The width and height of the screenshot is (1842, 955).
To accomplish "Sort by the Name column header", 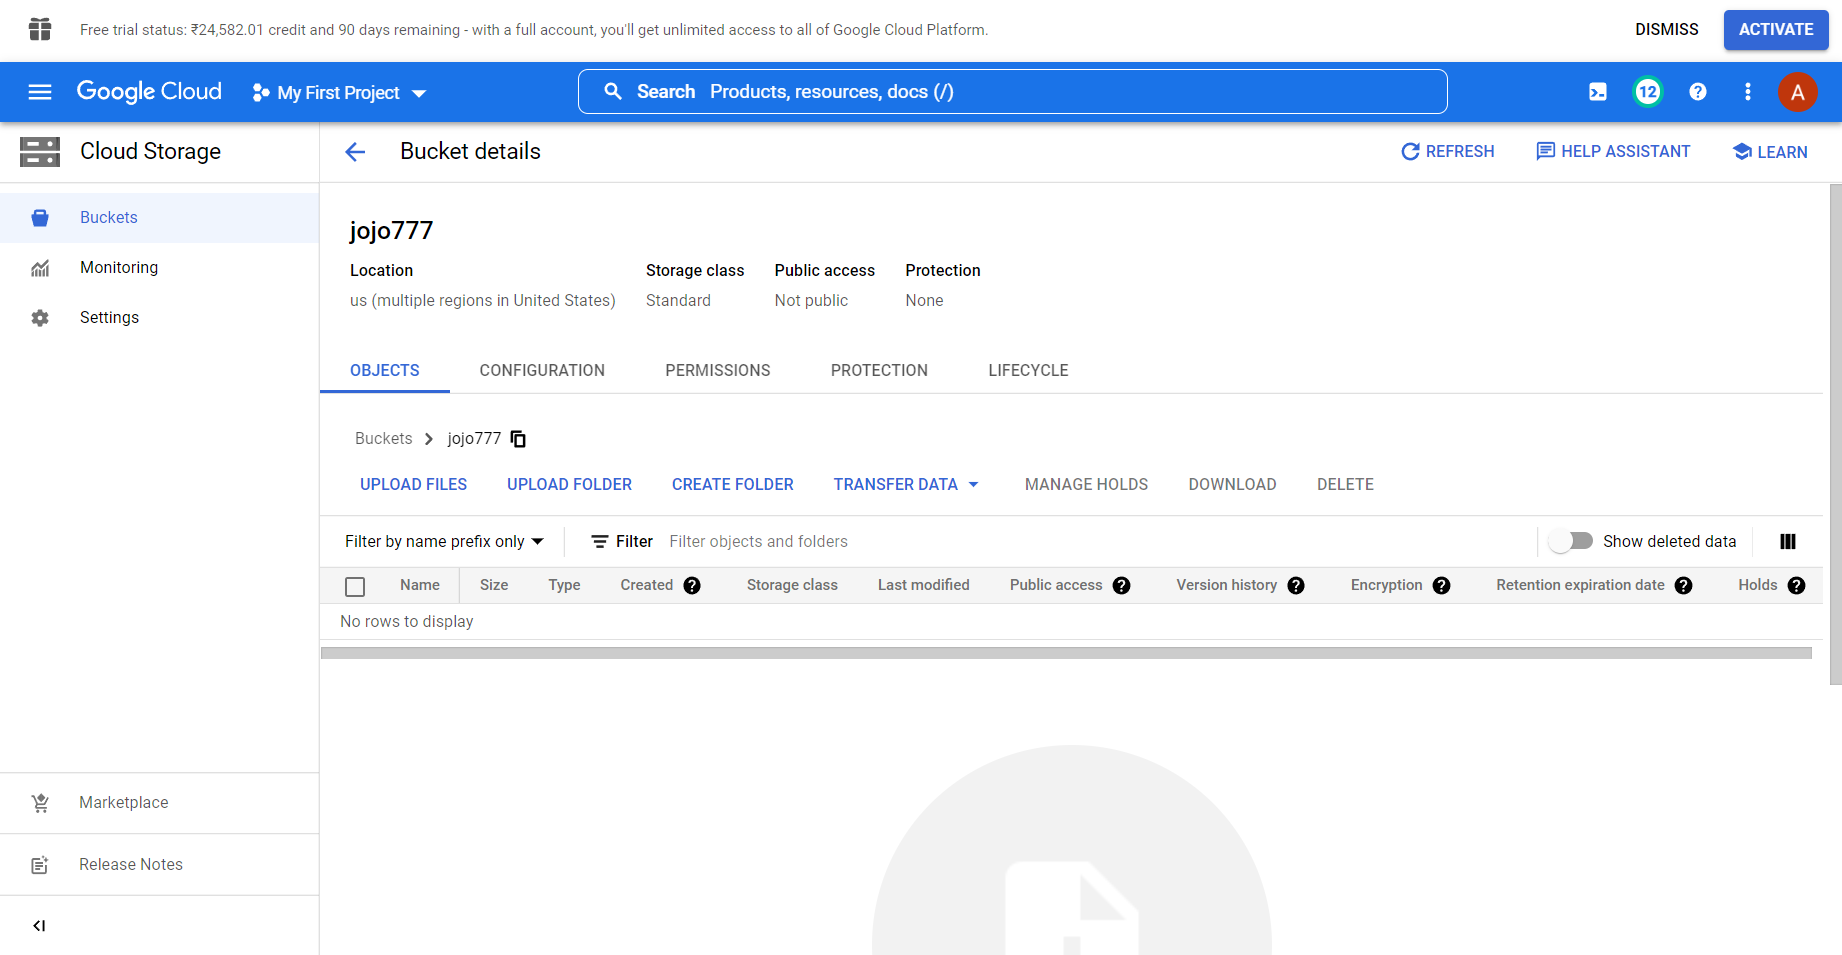I will [420, 586].
